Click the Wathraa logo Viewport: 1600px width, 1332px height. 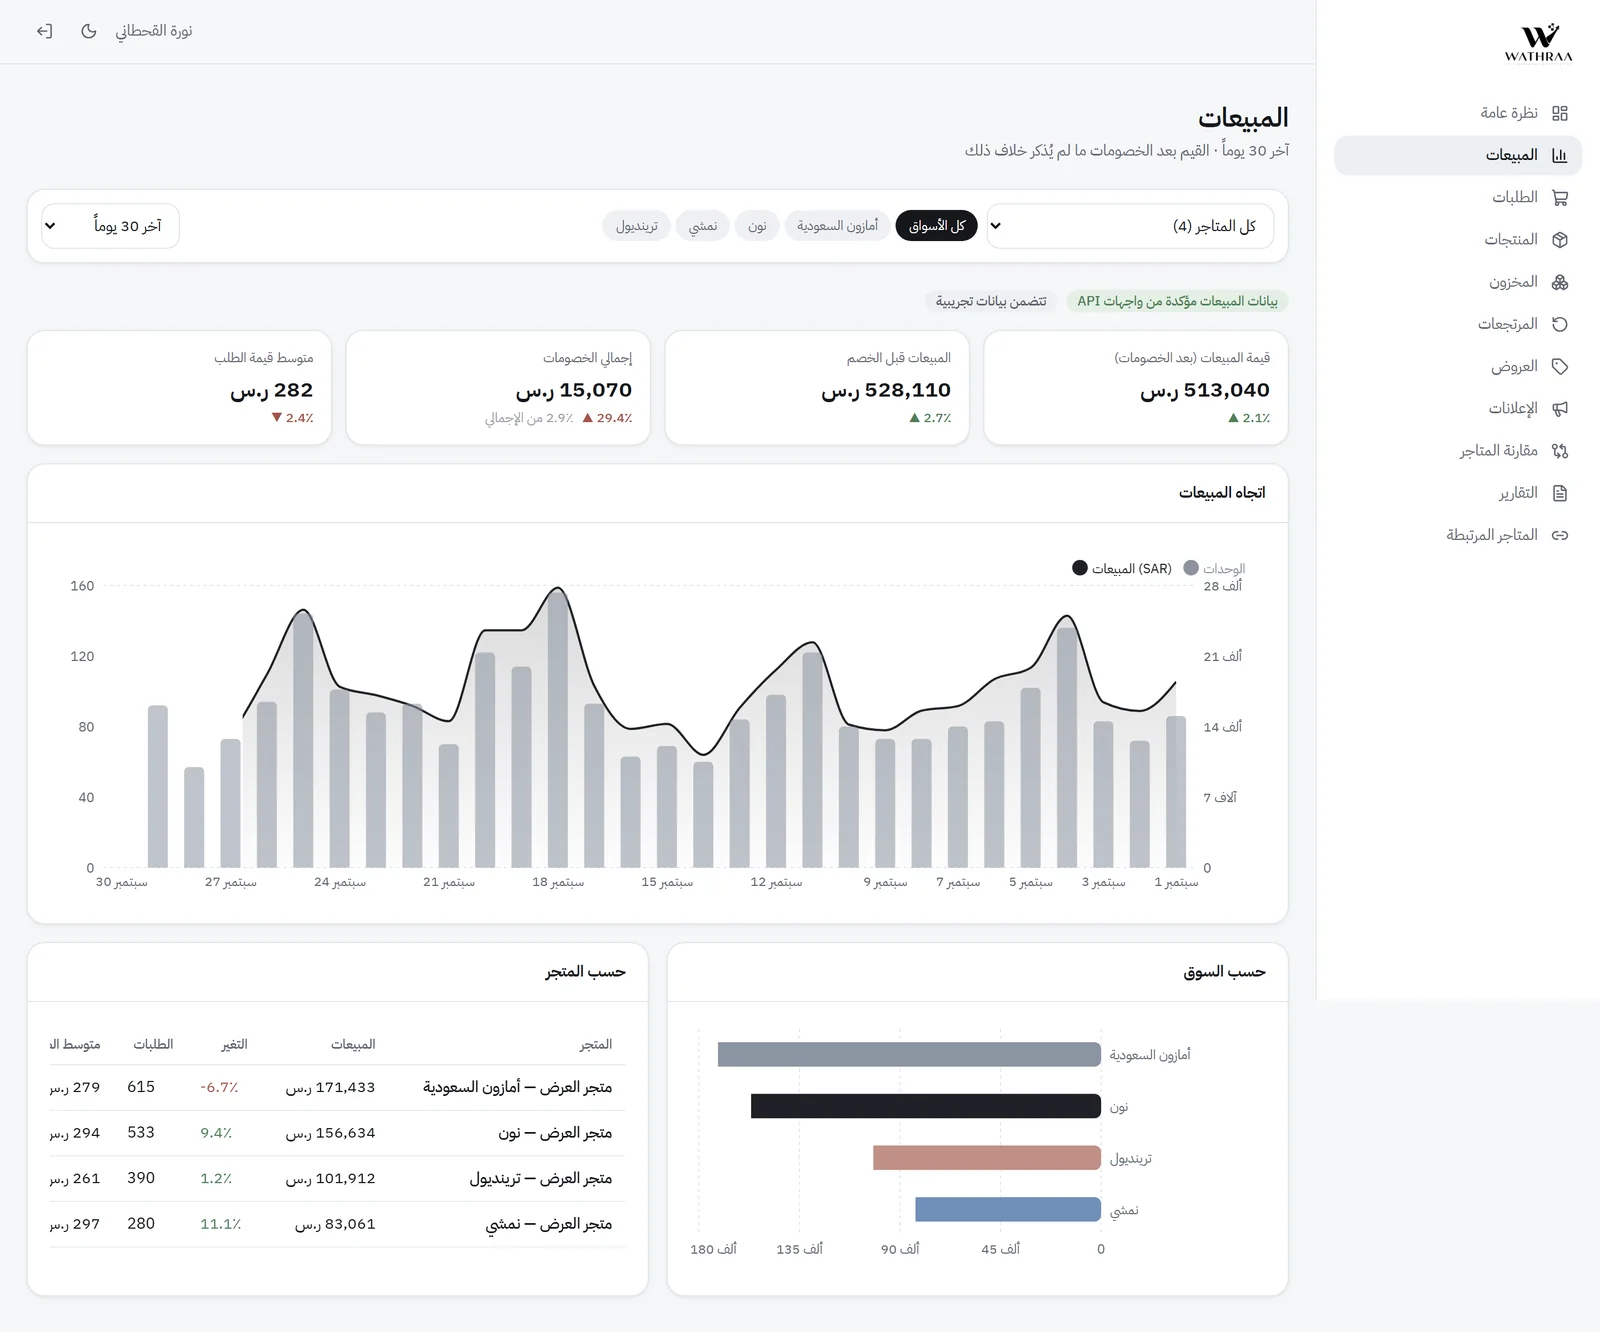pyautogui.click(x=1539, y=43)
